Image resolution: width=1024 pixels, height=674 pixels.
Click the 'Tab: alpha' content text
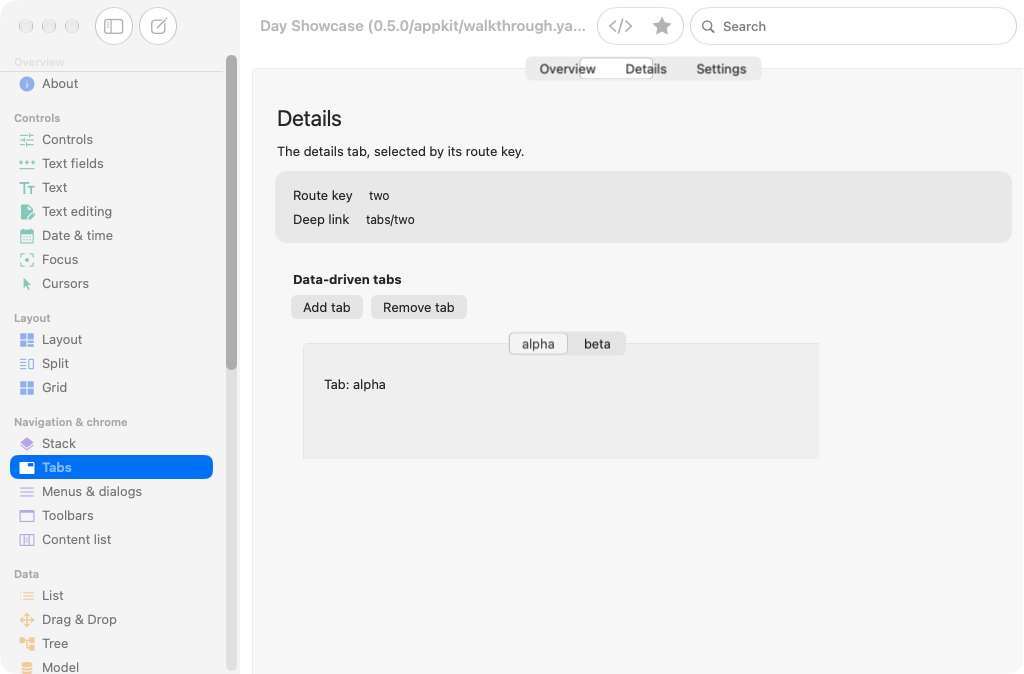[355, 385]
